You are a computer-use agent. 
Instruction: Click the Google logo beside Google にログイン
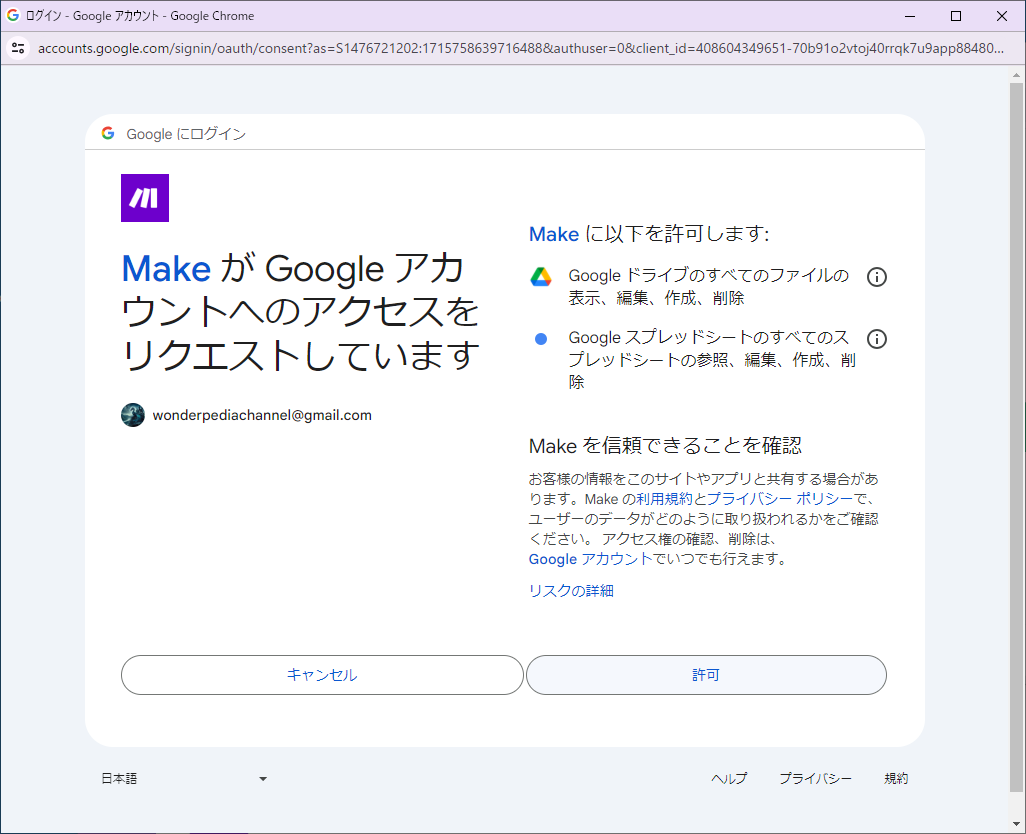pos(108,133)
